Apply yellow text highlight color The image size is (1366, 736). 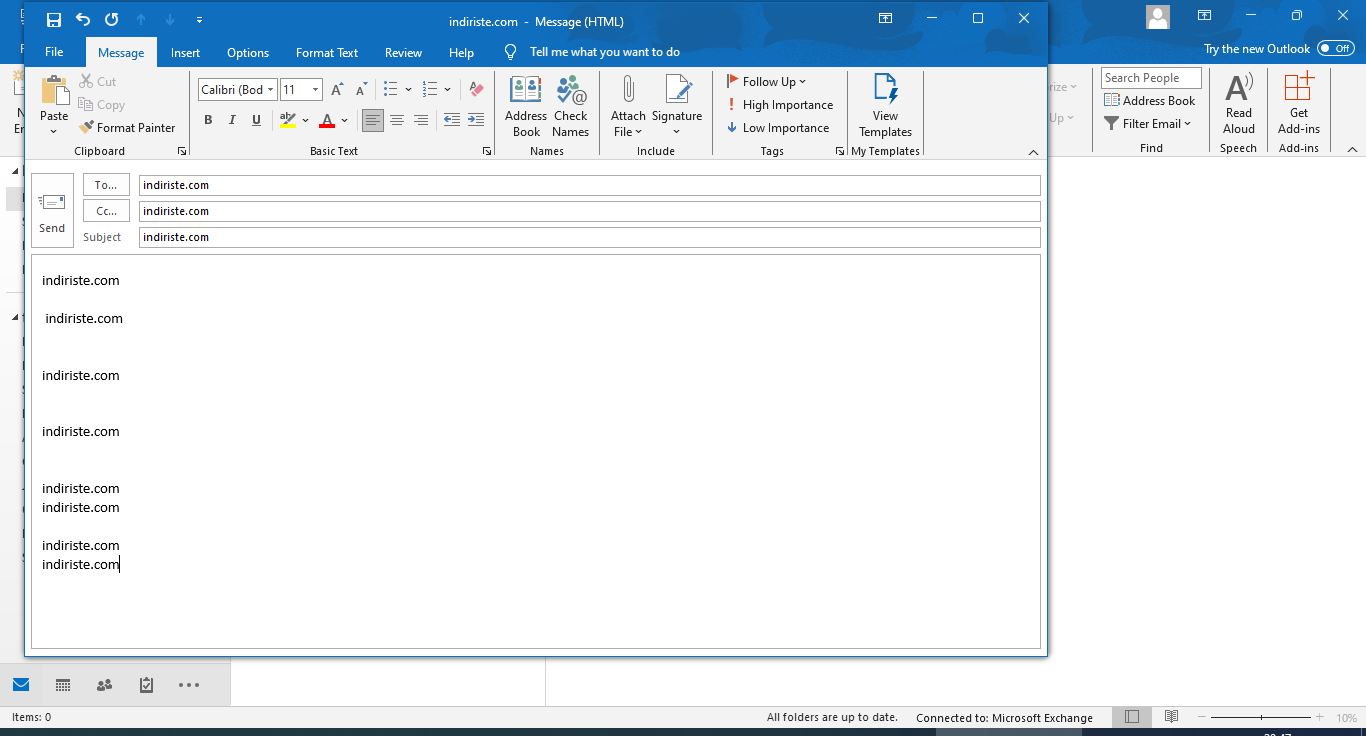point(288,120)
